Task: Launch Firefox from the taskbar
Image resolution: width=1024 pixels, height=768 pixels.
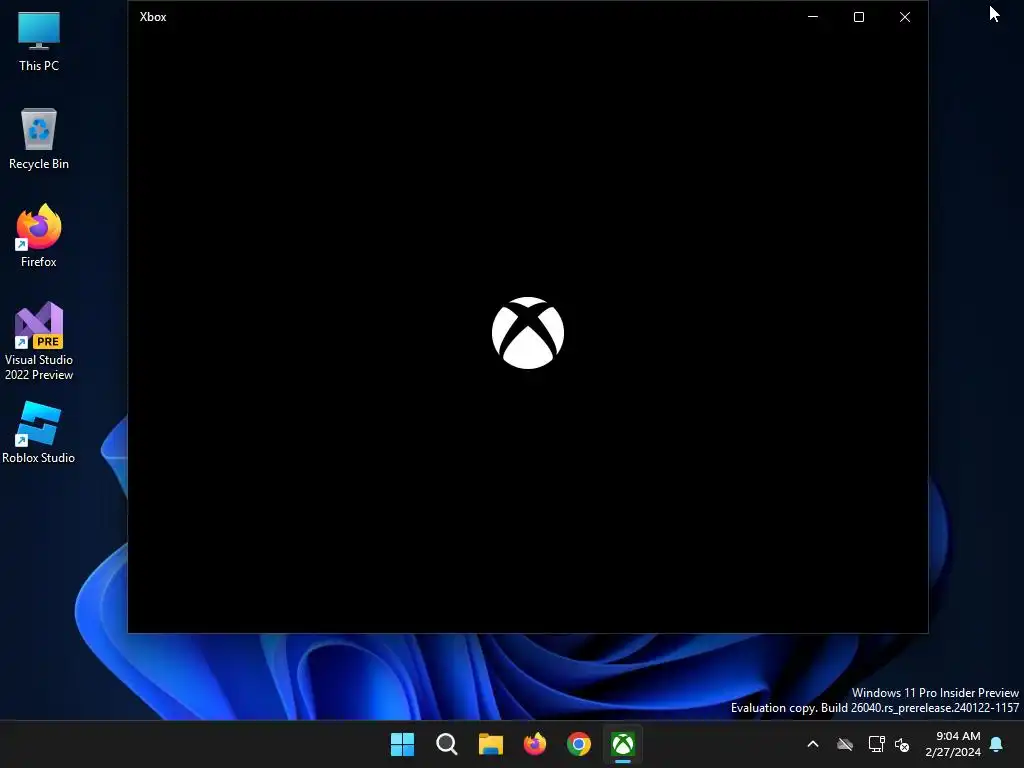Action: point(535,744)
